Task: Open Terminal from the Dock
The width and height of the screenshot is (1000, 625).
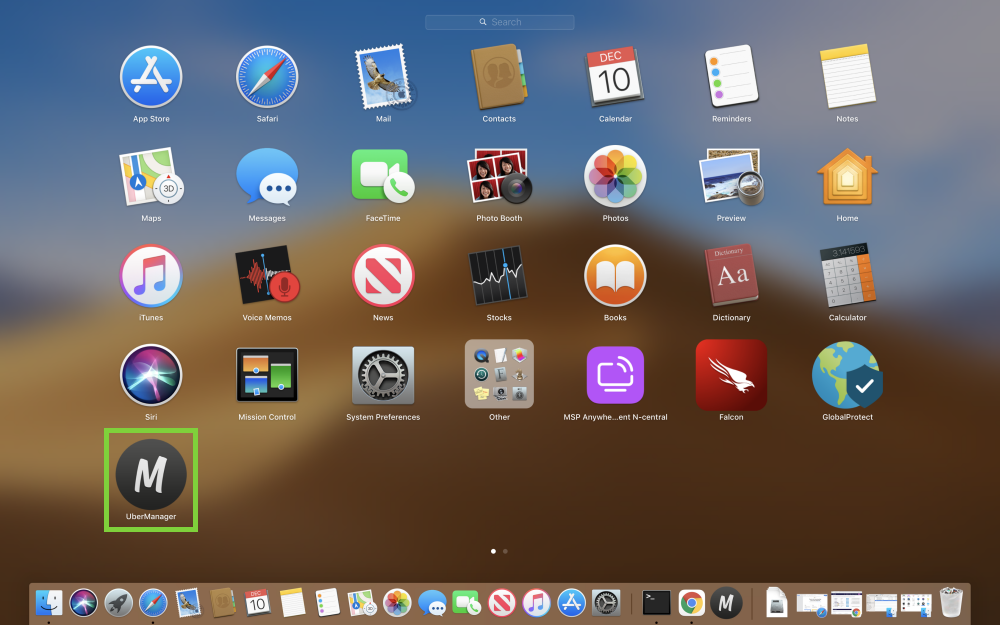Action: coord(656,602)
